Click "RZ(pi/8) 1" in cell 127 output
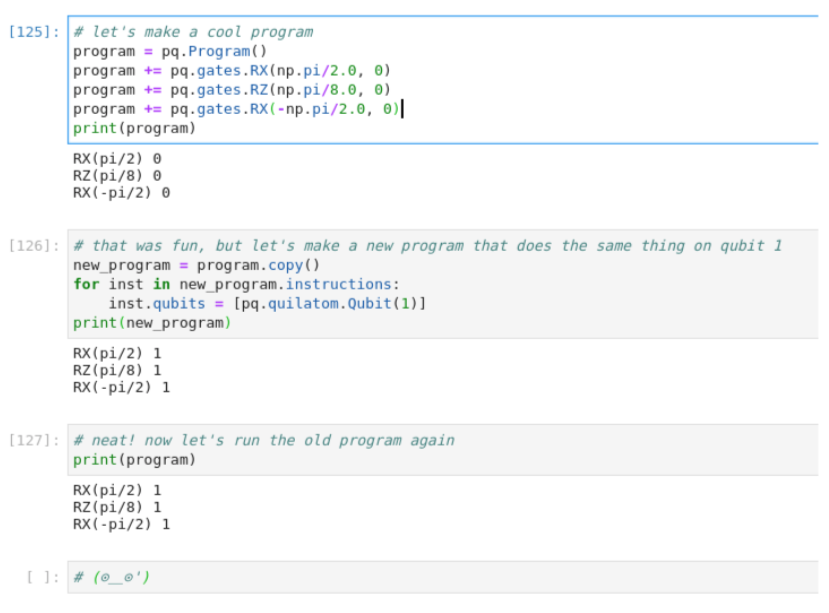 tap(117, 507)
